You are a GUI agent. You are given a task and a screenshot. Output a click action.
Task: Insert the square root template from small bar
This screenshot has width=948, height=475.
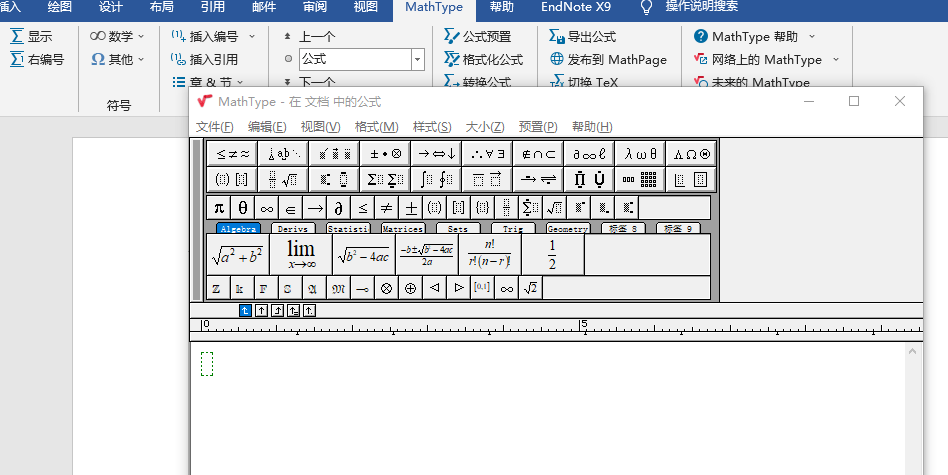pyautogui.click(x=554, y=208)
